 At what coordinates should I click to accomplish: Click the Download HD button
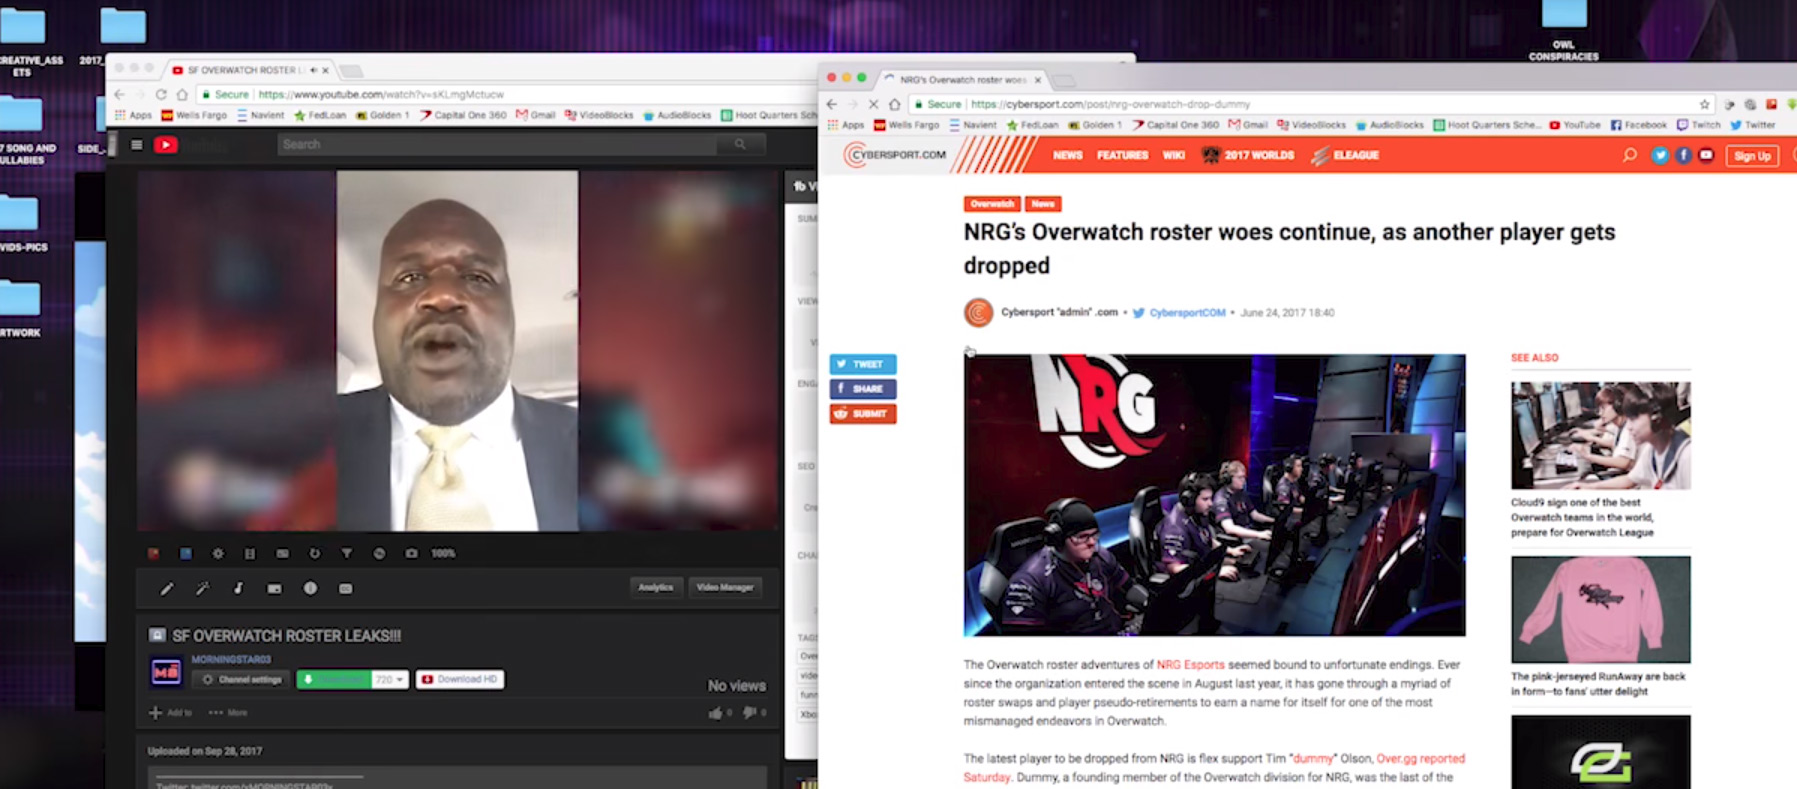(460, 679)
